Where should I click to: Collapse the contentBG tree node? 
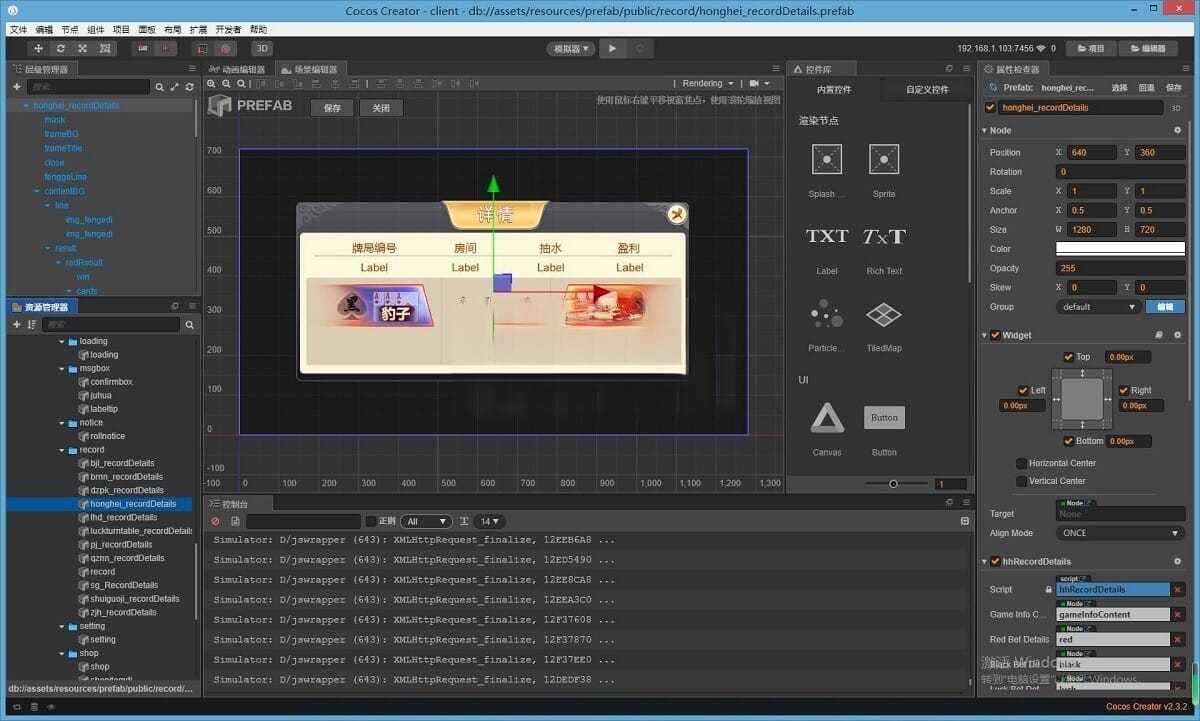coord(37,191)
